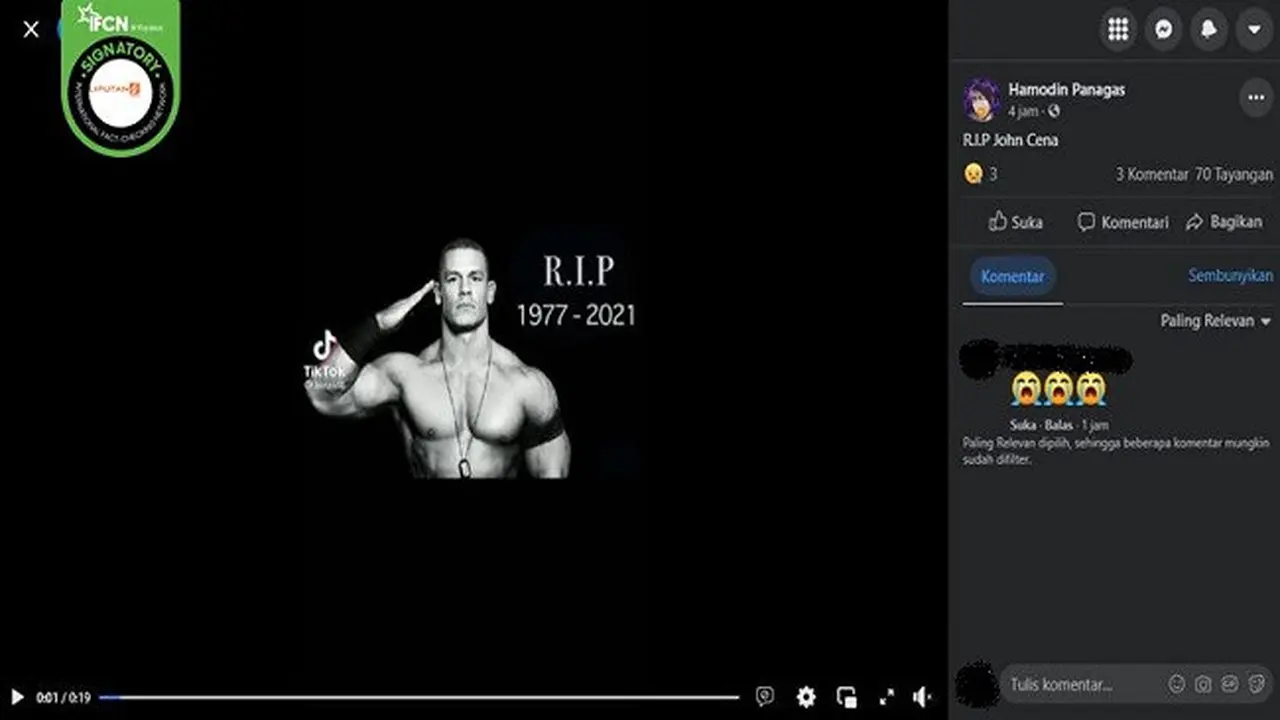The width and height of the screenshot is (1280, 720).
Task: Mute the video with the volume icon
Action: (x=921, y=696)
